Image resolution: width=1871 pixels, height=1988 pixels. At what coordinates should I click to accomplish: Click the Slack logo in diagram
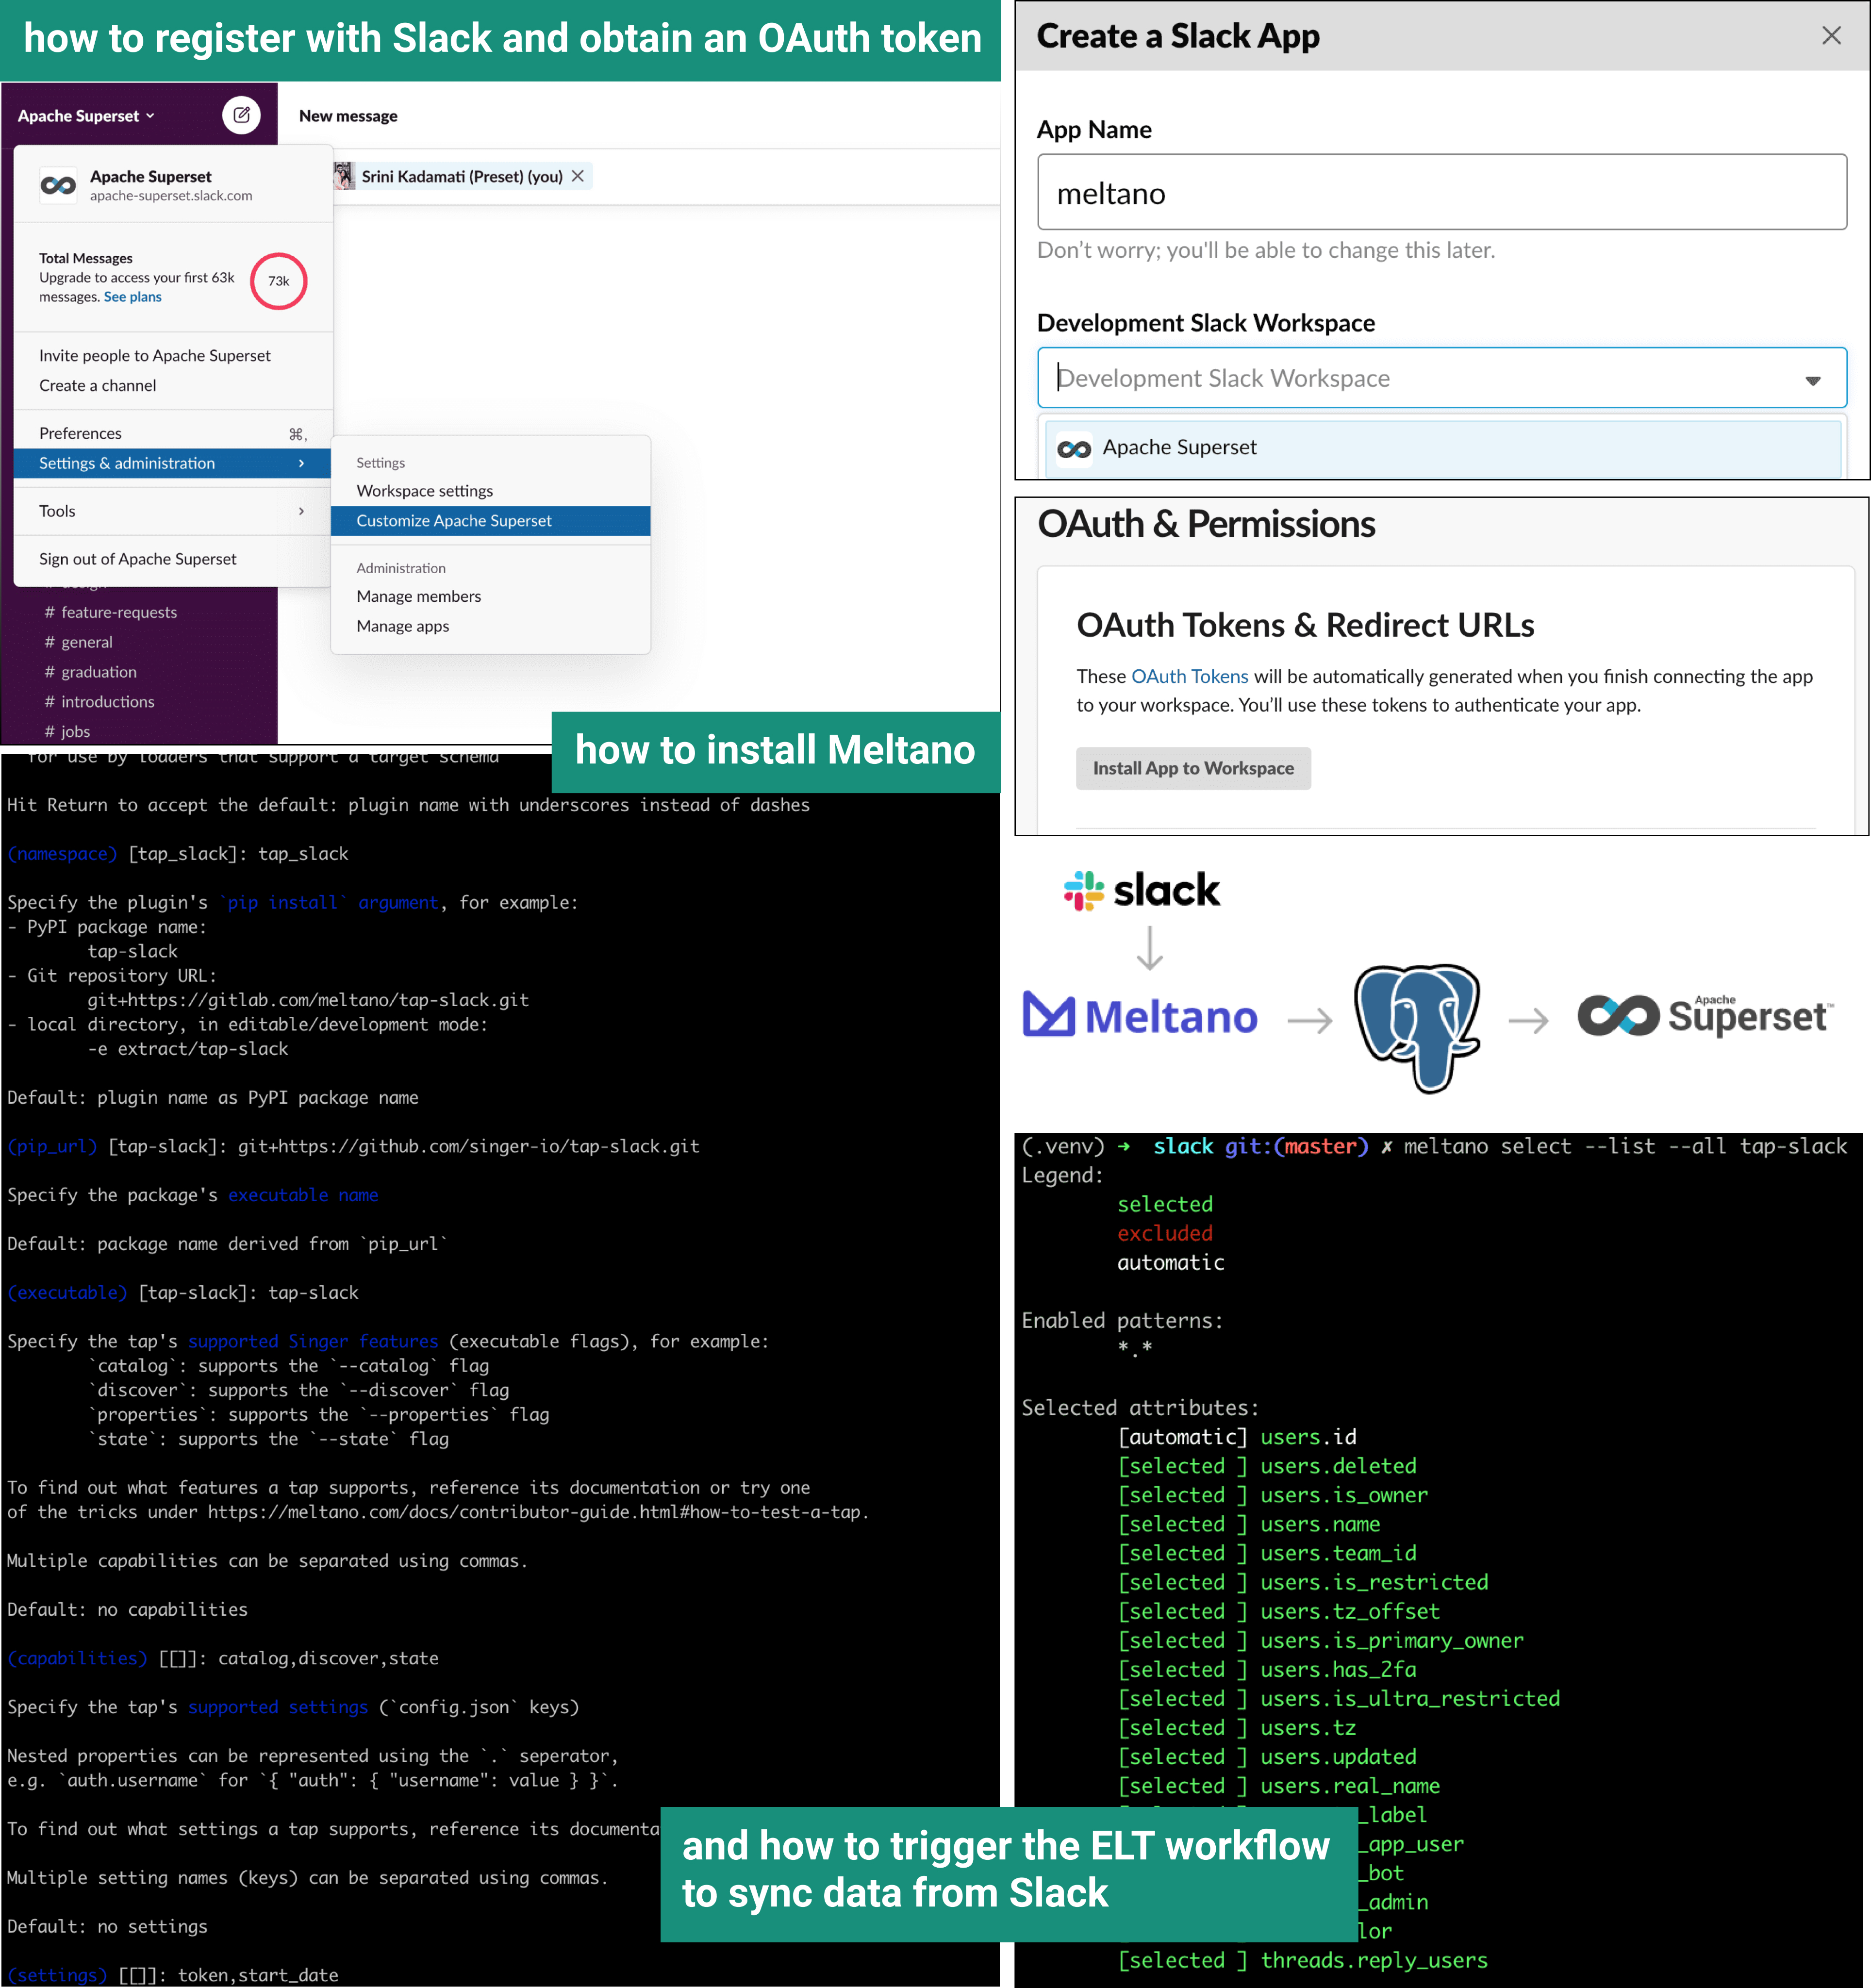tap(1142, 890)
